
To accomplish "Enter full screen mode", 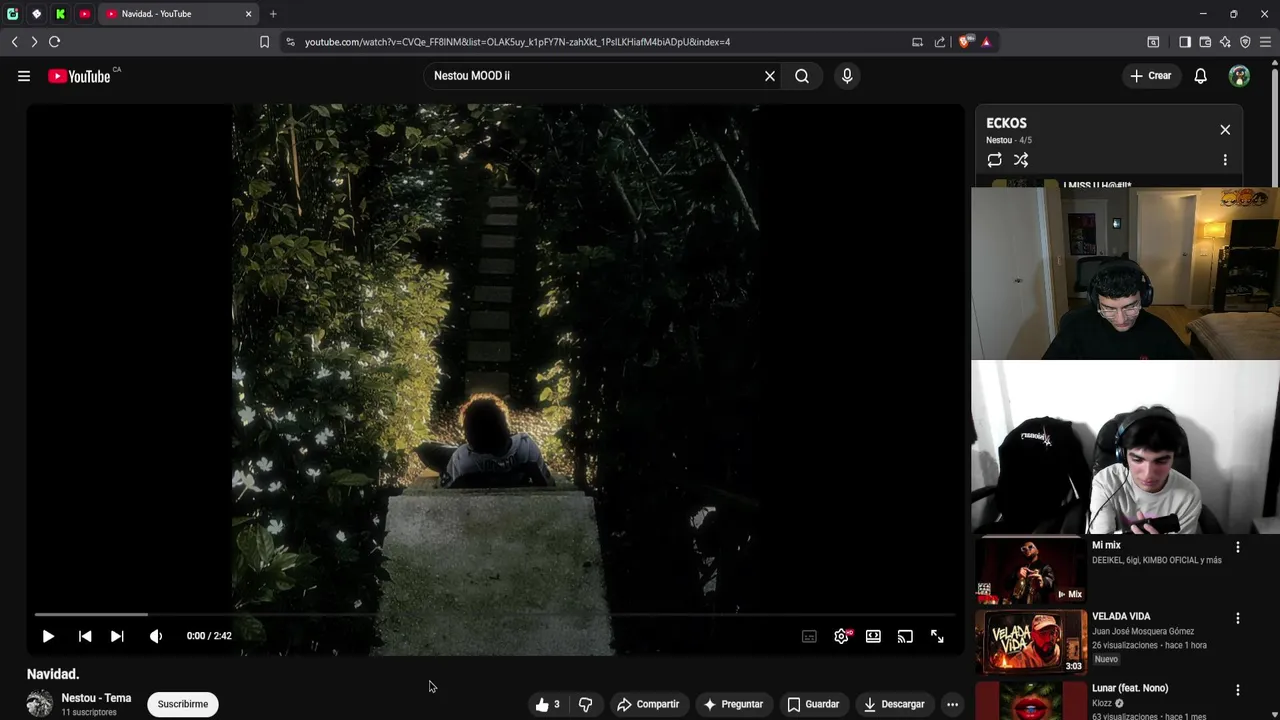I will [937, 636].
